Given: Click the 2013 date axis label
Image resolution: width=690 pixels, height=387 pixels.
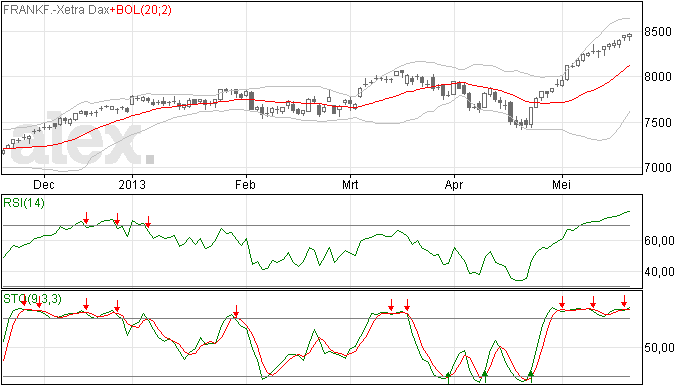Looking at the screenshot, I should [132, 184].
